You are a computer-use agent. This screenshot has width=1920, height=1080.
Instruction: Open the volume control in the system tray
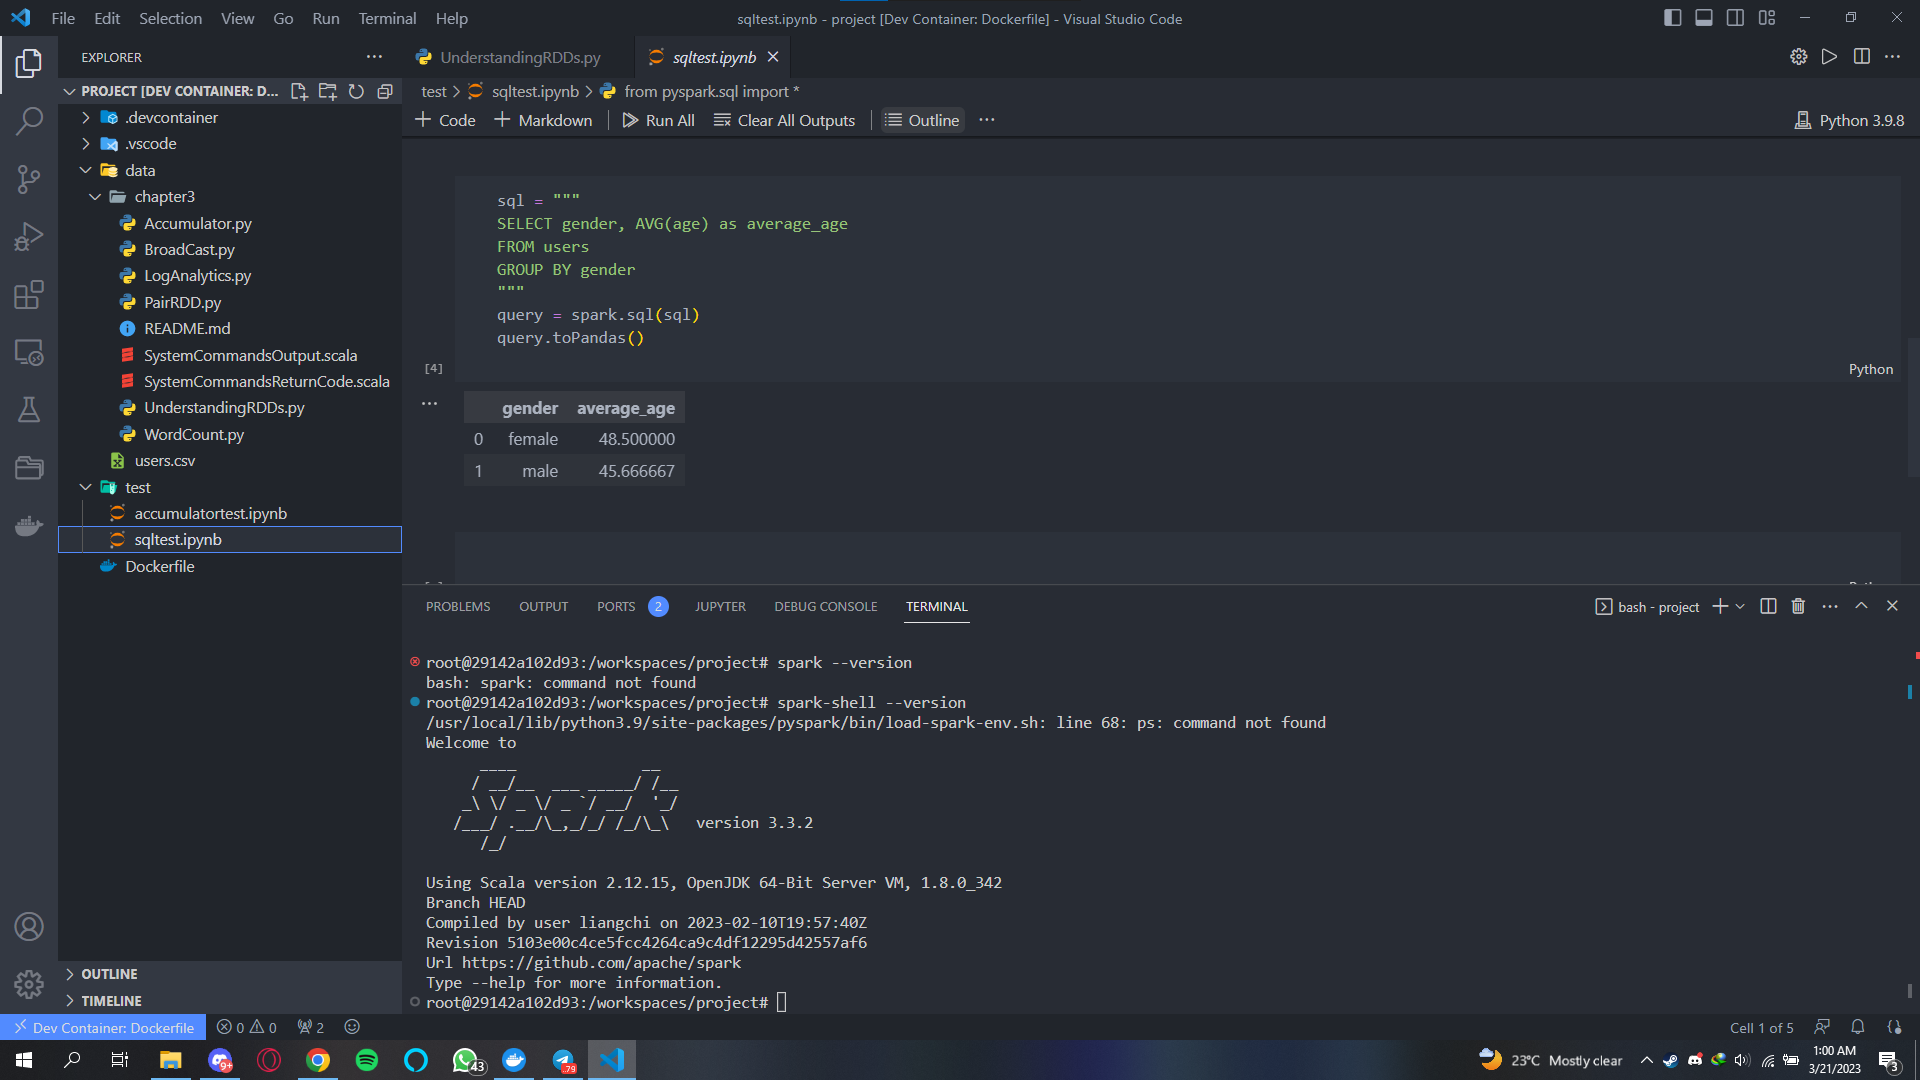tap(1742, 1061)
